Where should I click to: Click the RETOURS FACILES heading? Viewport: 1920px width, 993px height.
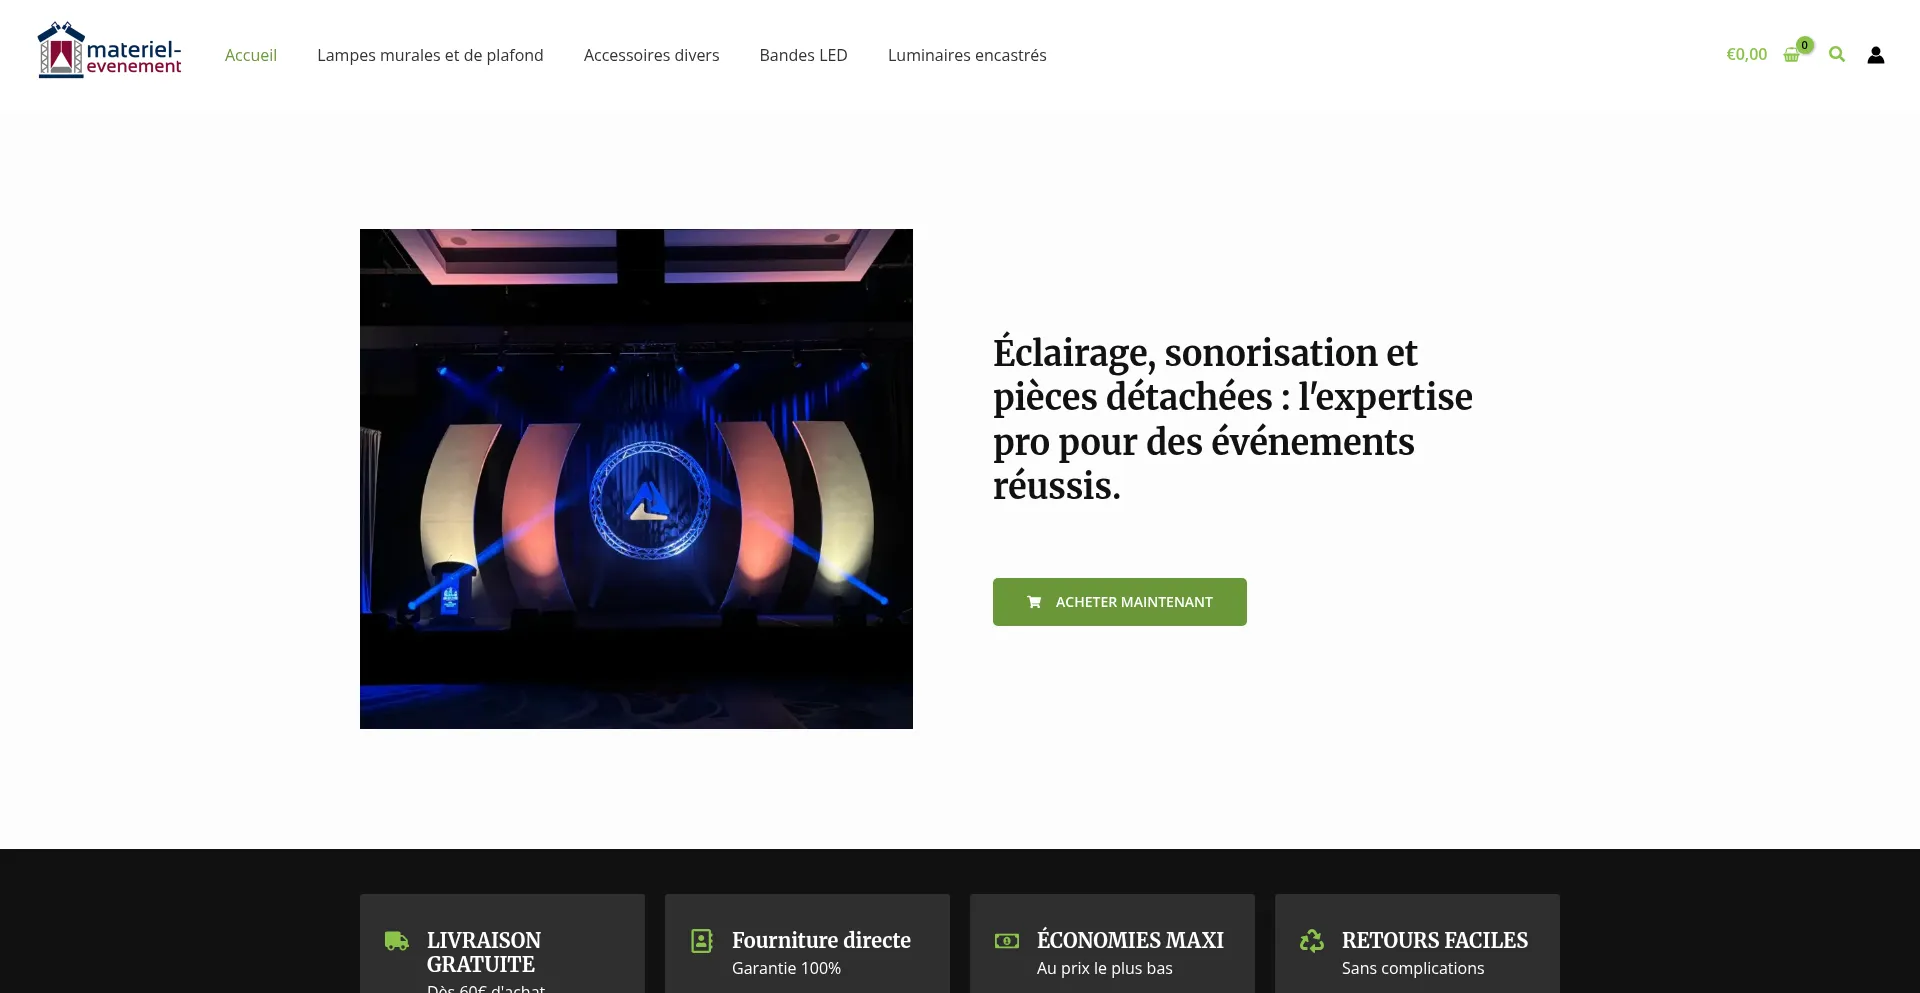tap(1434, 940)
